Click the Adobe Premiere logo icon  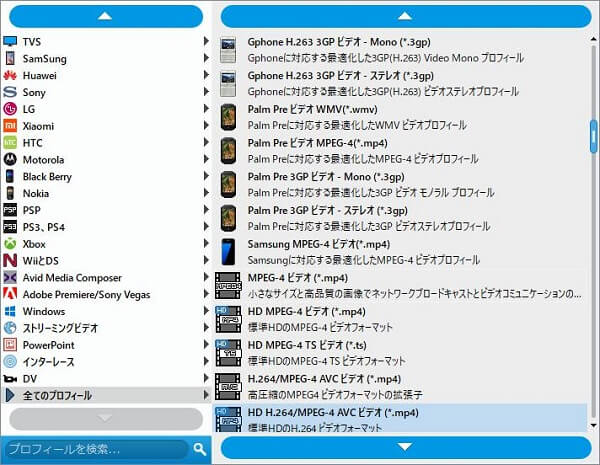tap(10, 294)
